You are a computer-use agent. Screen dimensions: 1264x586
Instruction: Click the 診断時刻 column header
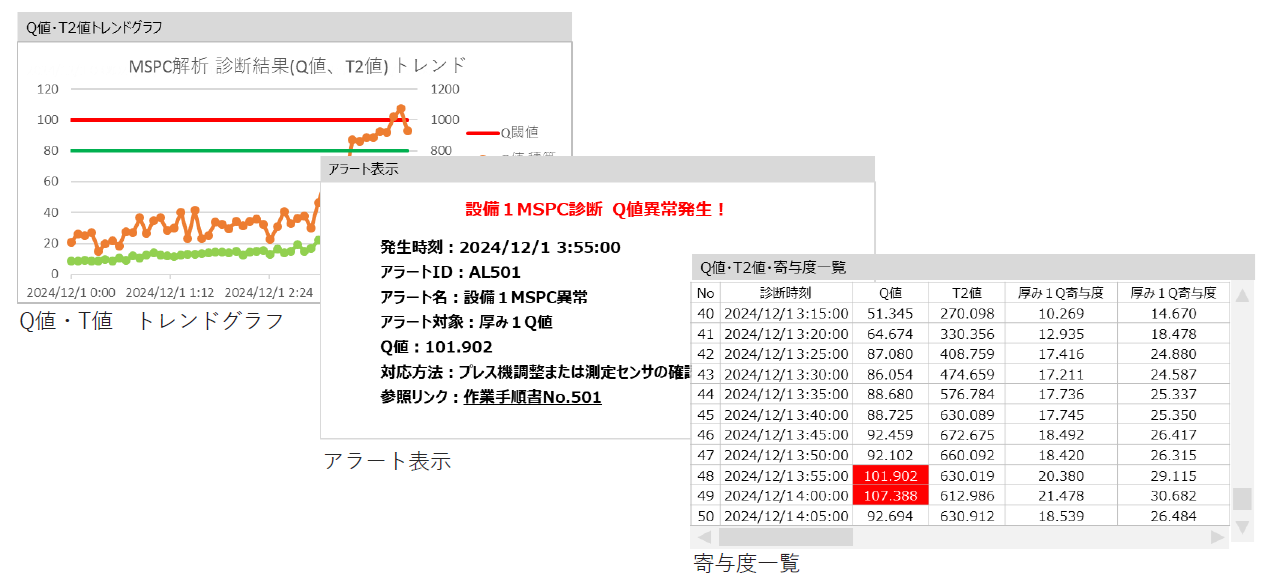785,292
